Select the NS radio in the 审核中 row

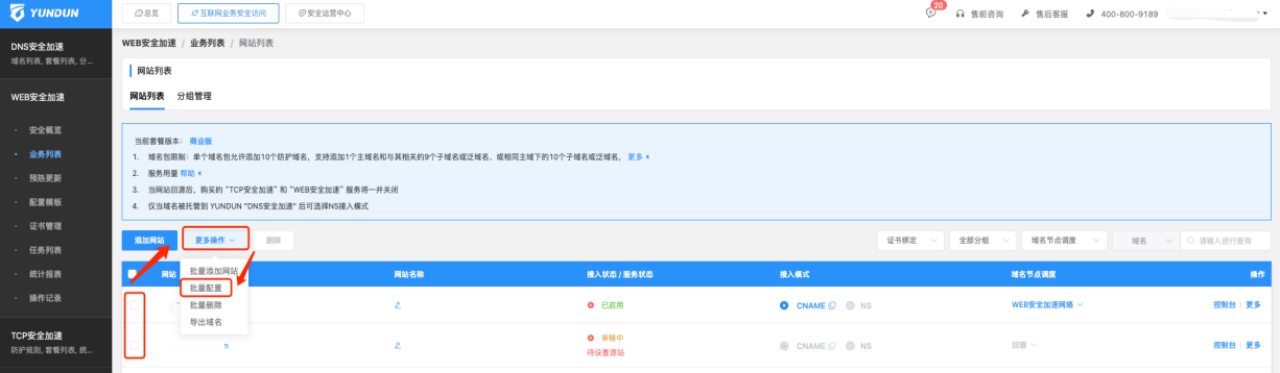[851, 346]
